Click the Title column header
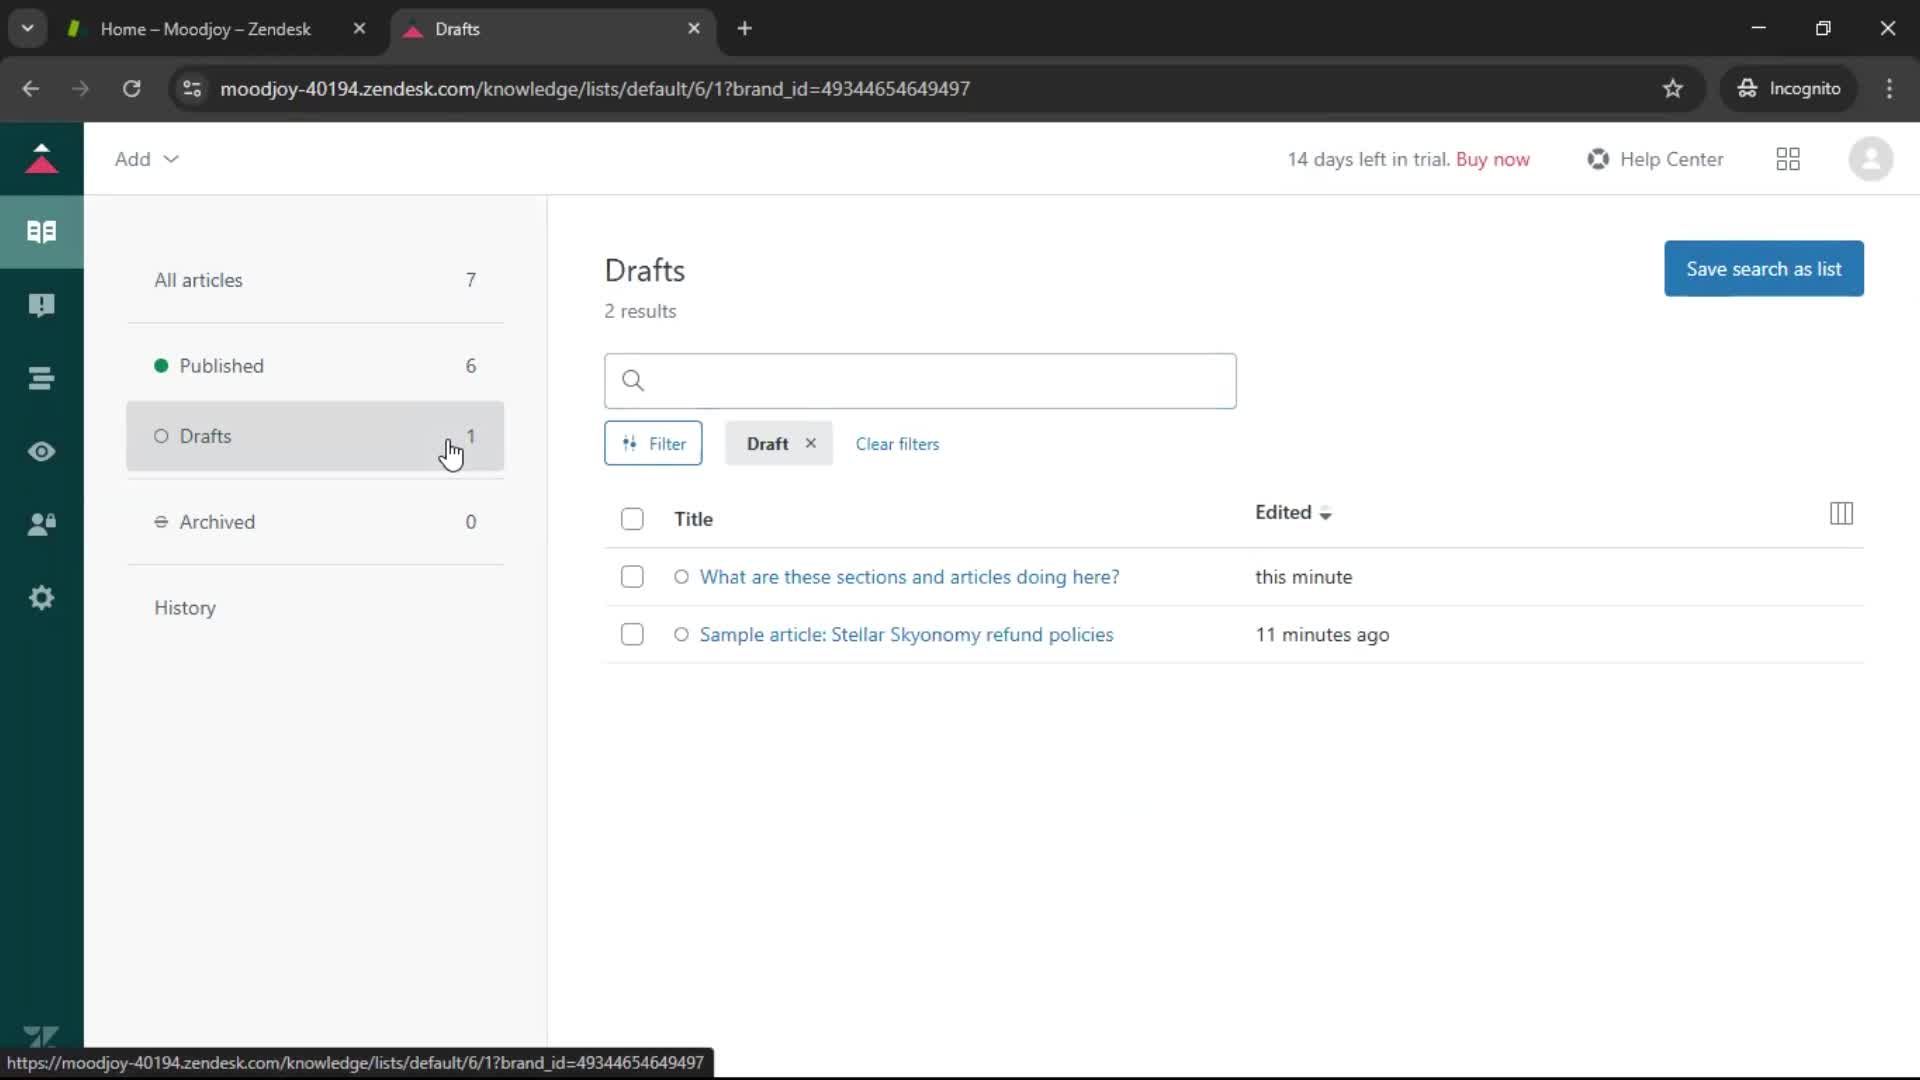Image resolution: width=1920 pixels, height=1080 pixels. point(693,519)
